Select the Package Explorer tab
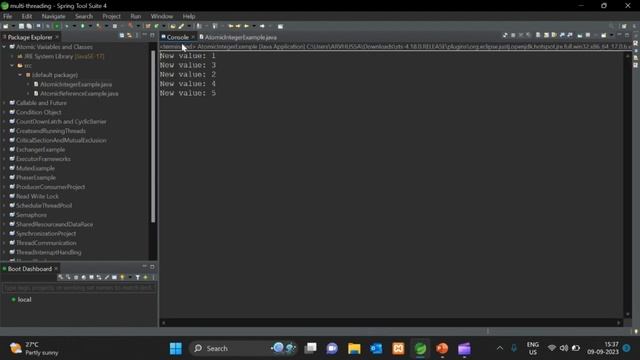Image resolution: width=640 pixels, height=360 pixels. tap(30, 37)
